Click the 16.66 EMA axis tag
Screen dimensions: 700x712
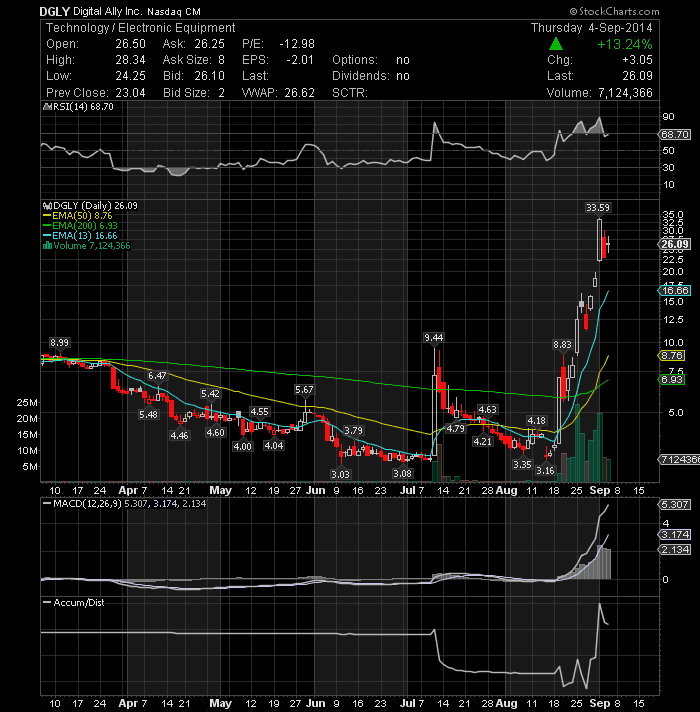(x=674, y=291)
